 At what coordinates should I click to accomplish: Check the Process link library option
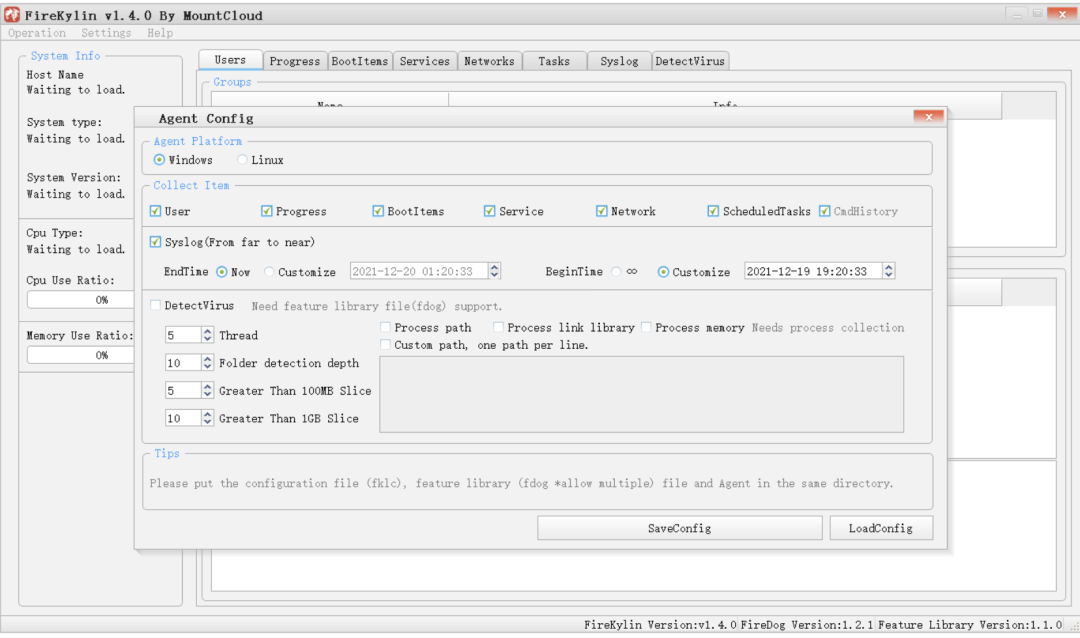click(498, 327)
